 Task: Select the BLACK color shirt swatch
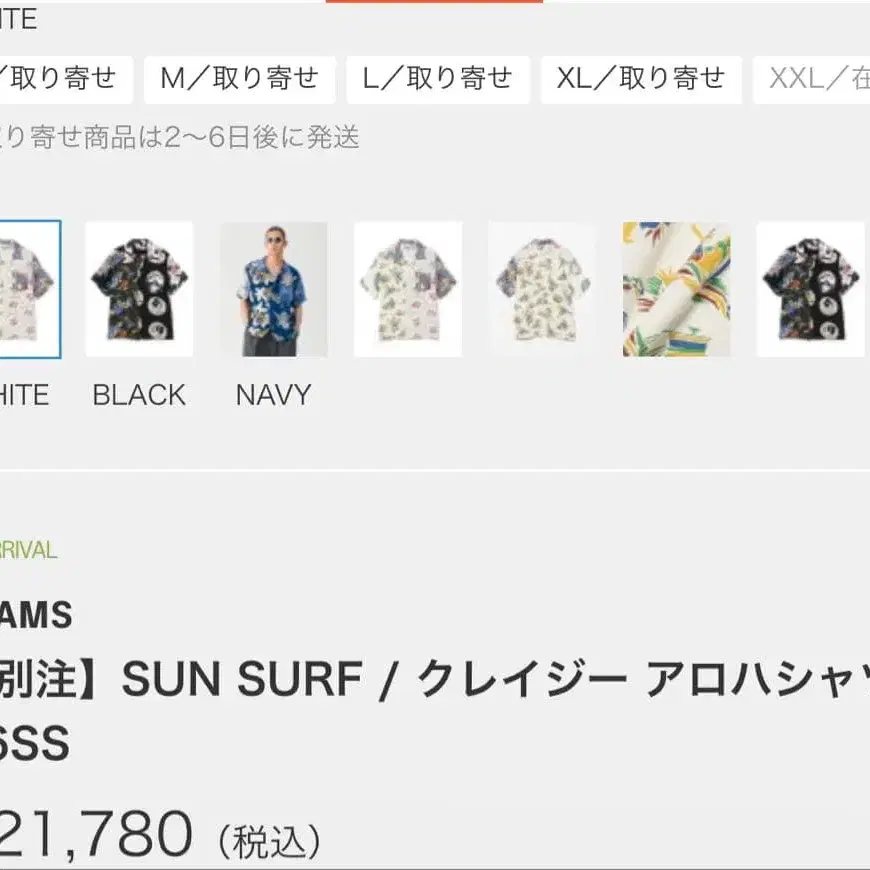[139, 289]
